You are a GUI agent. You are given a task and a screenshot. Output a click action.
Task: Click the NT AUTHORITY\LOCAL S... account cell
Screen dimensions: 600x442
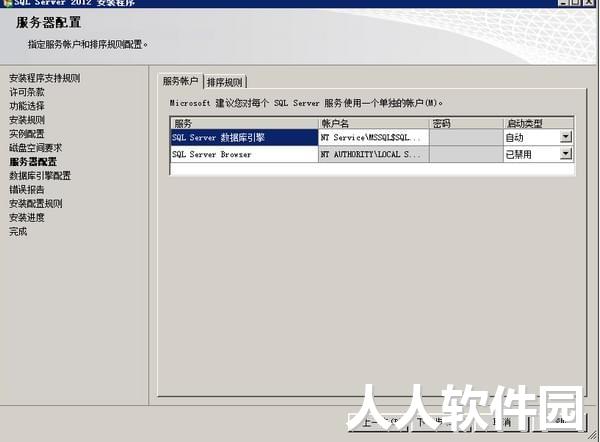pos(373,154)
